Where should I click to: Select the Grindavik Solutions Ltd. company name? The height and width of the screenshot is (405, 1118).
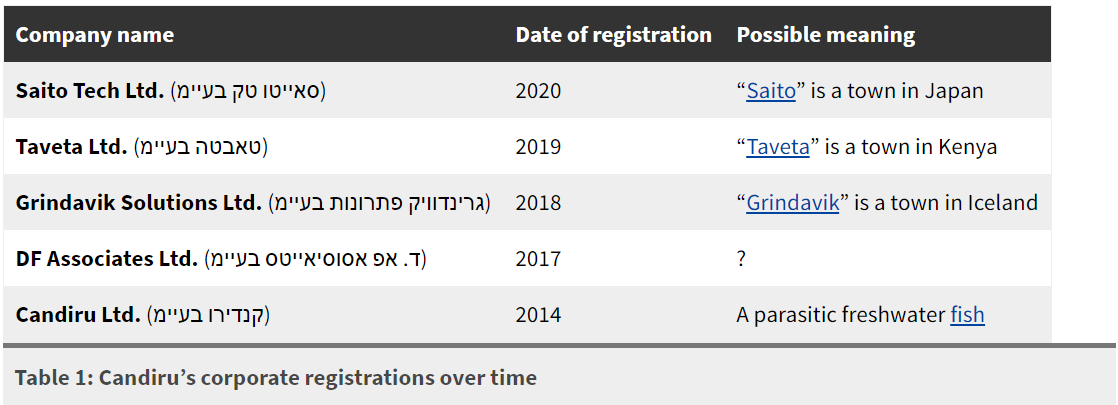pyautogui.click(x=139, y=203)
